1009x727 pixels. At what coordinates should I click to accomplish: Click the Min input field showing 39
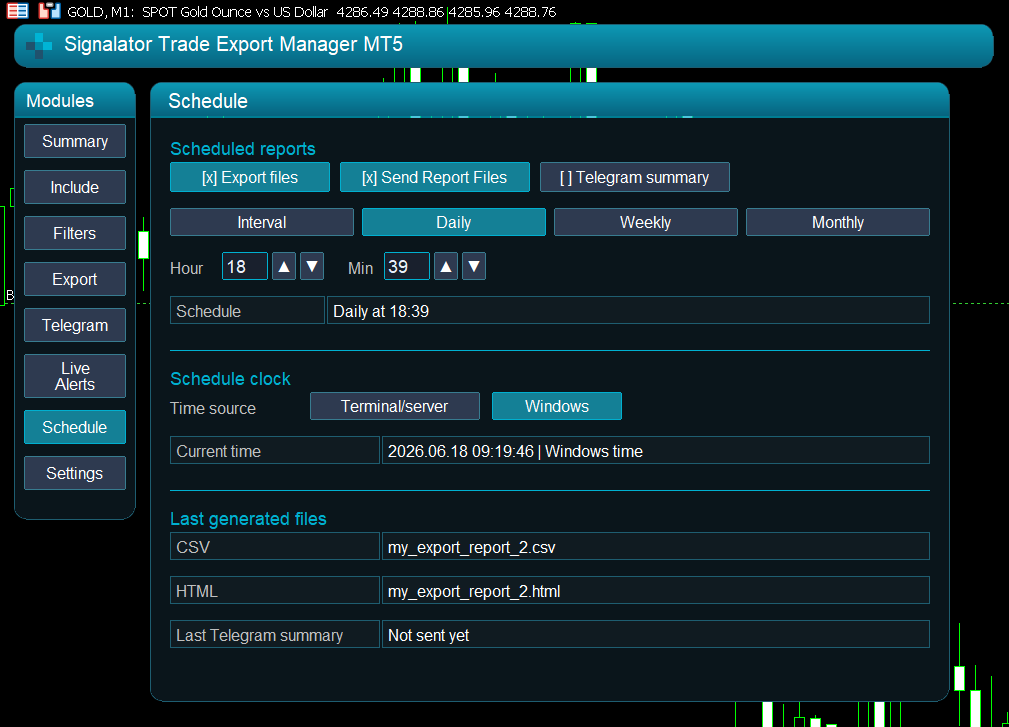pos(407,266)
